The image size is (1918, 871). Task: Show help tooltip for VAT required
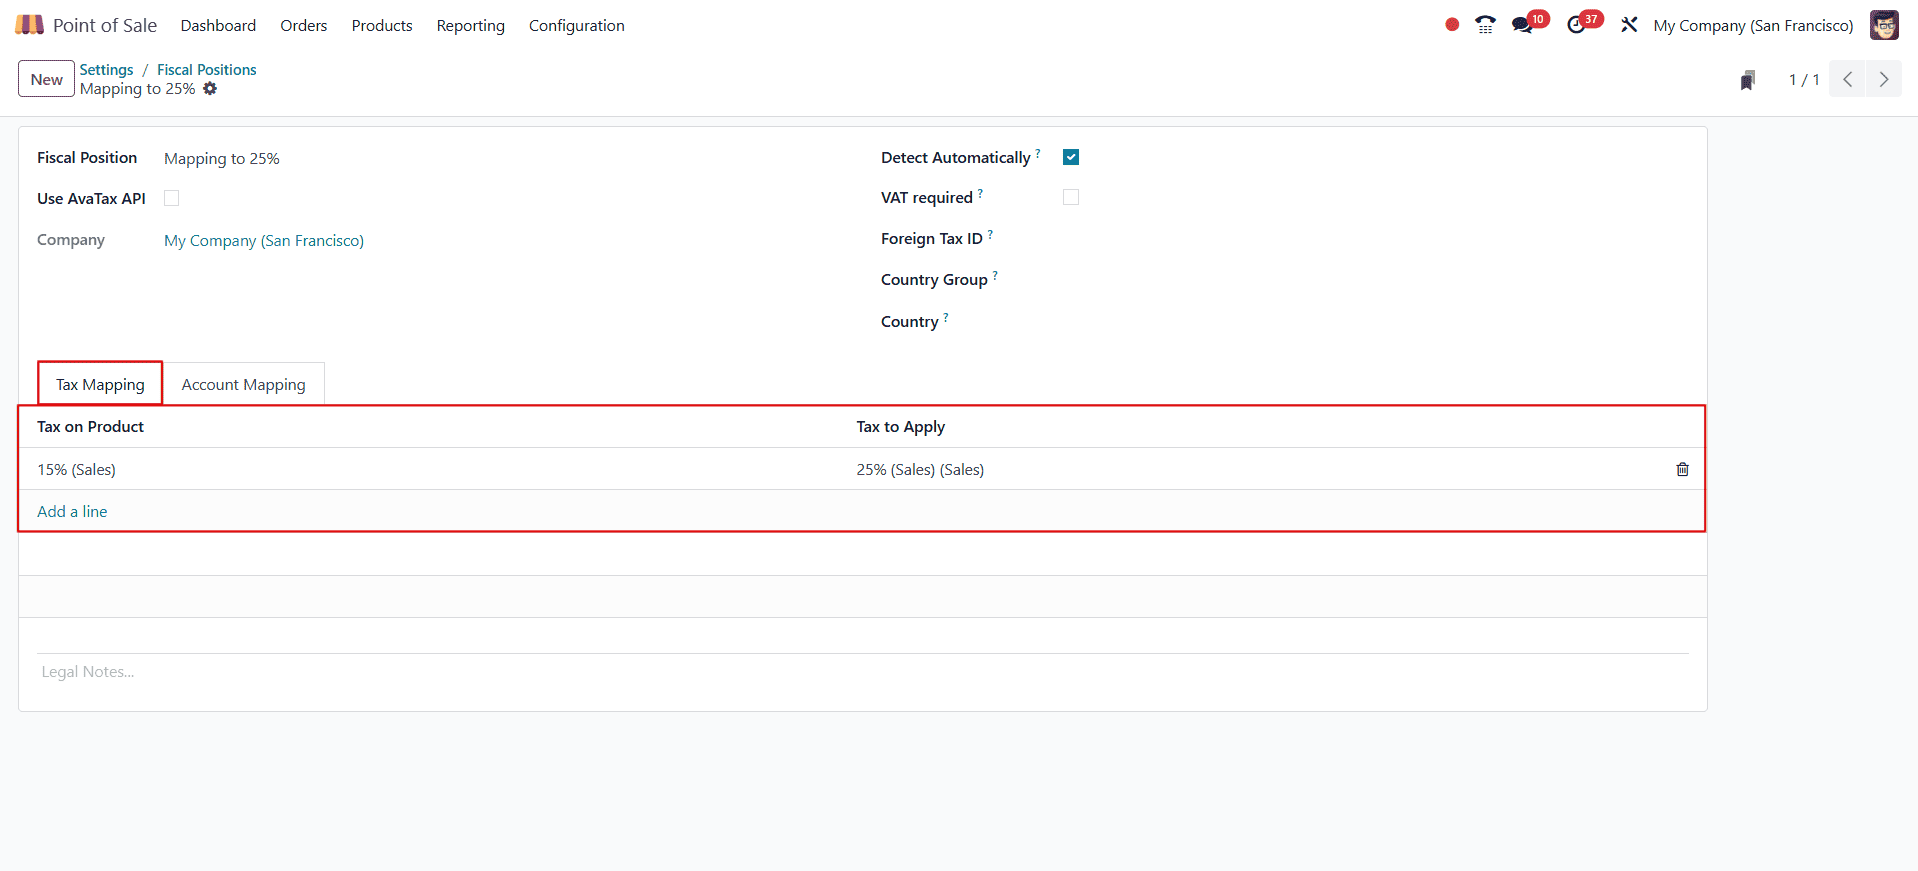[x=980, y=193]
